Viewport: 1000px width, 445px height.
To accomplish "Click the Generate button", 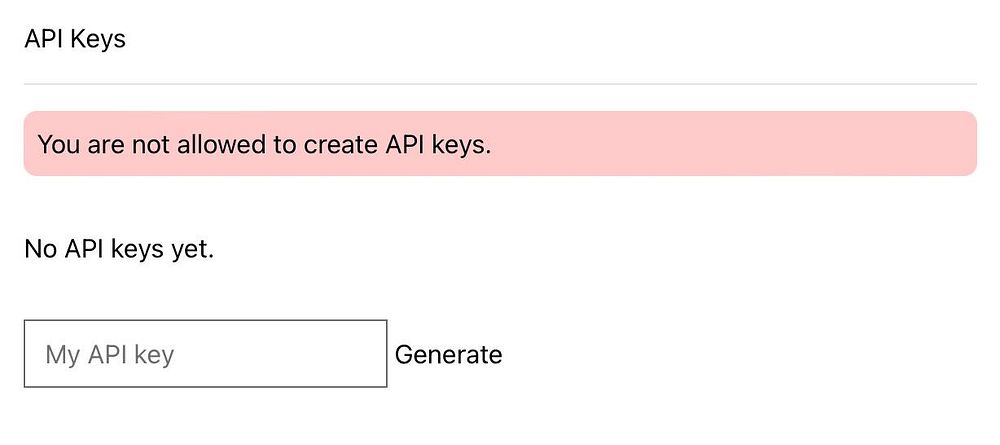I will tap(448, 354).
